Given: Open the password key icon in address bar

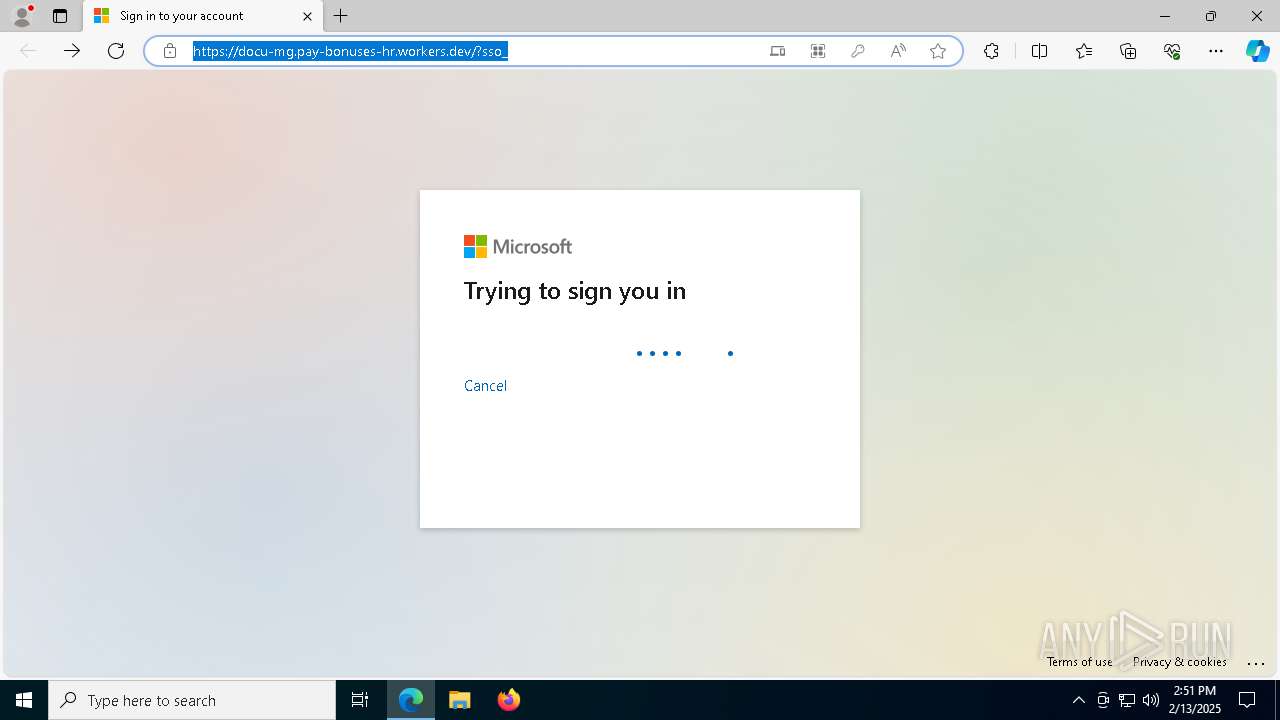Looking at the screenshot, I should [858, 51].
